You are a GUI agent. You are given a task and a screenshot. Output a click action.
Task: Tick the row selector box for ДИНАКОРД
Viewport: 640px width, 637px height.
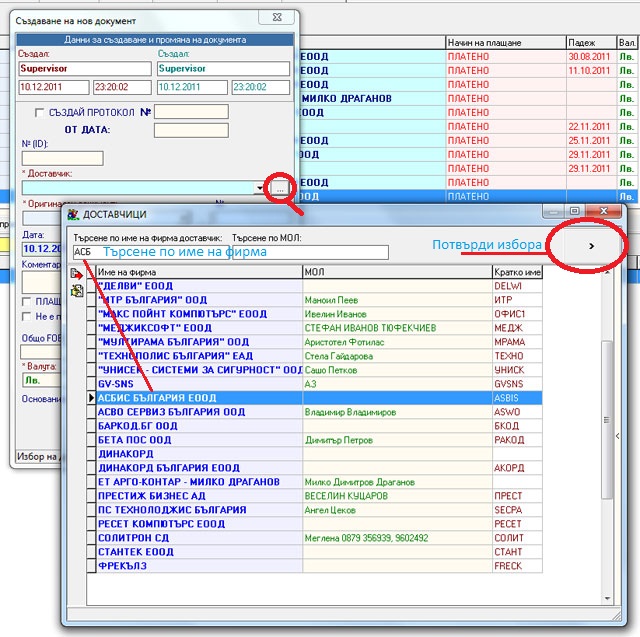(x=91, y=454)
